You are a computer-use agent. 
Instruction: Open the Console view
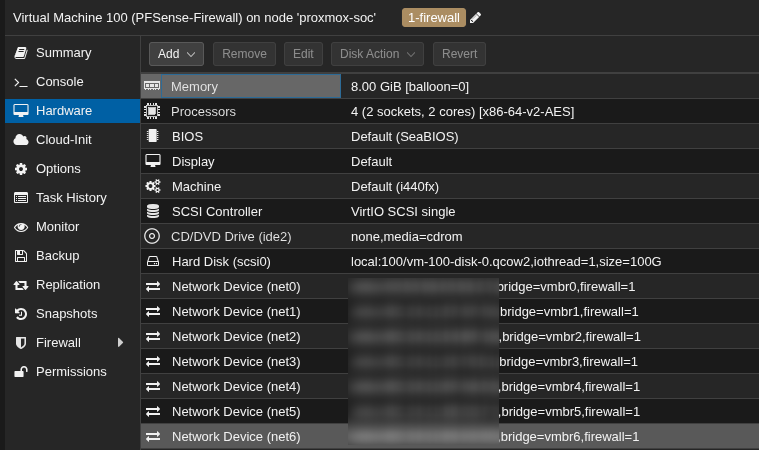click(59, 82)
